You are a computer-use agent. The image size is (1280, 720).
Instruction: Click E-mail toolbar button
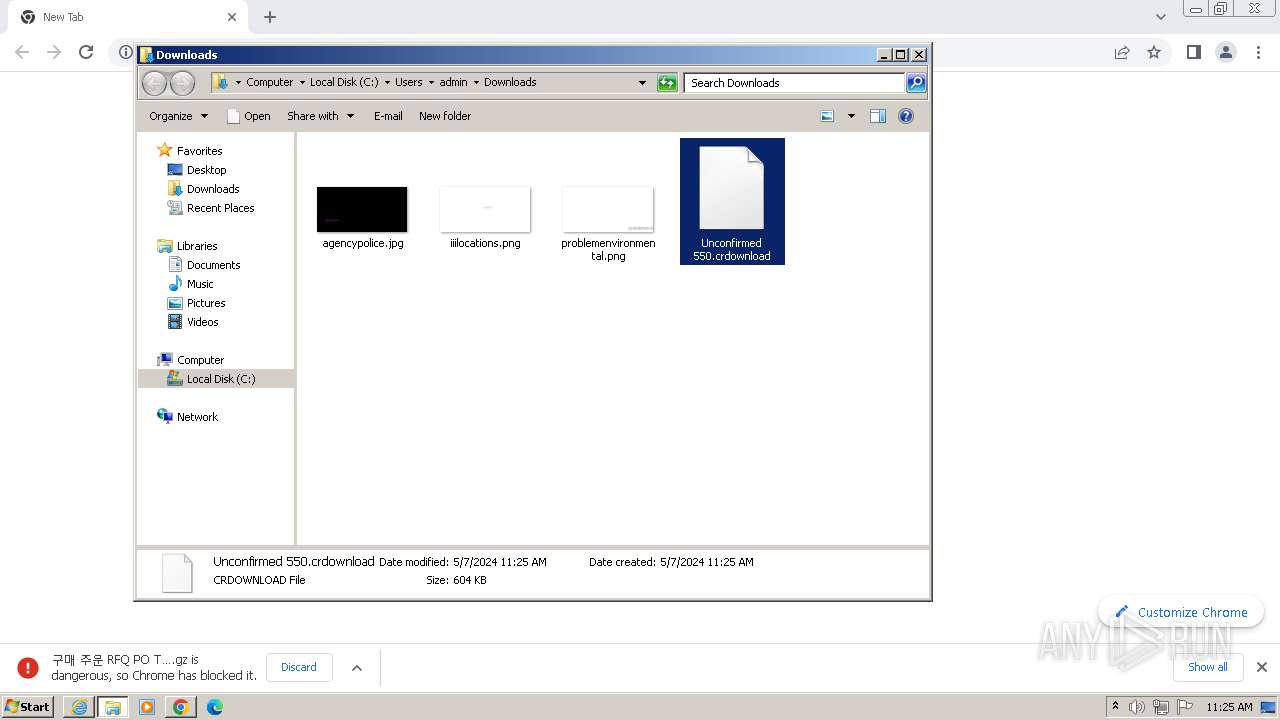point(388,116)
